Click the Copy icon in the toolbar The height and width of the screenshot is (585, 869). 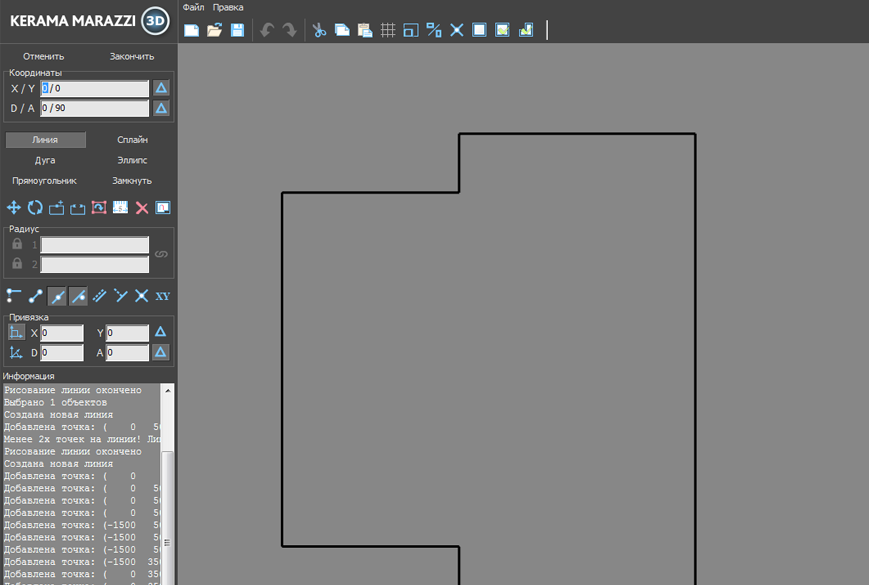(x=342, y=30)
